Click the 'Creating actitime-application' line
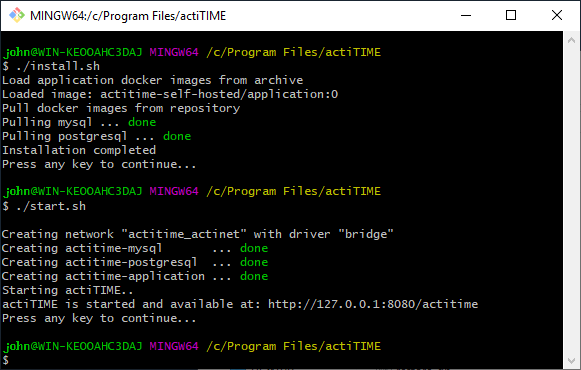The width and height of the screenshot is (581, 370). click(135, 276)
